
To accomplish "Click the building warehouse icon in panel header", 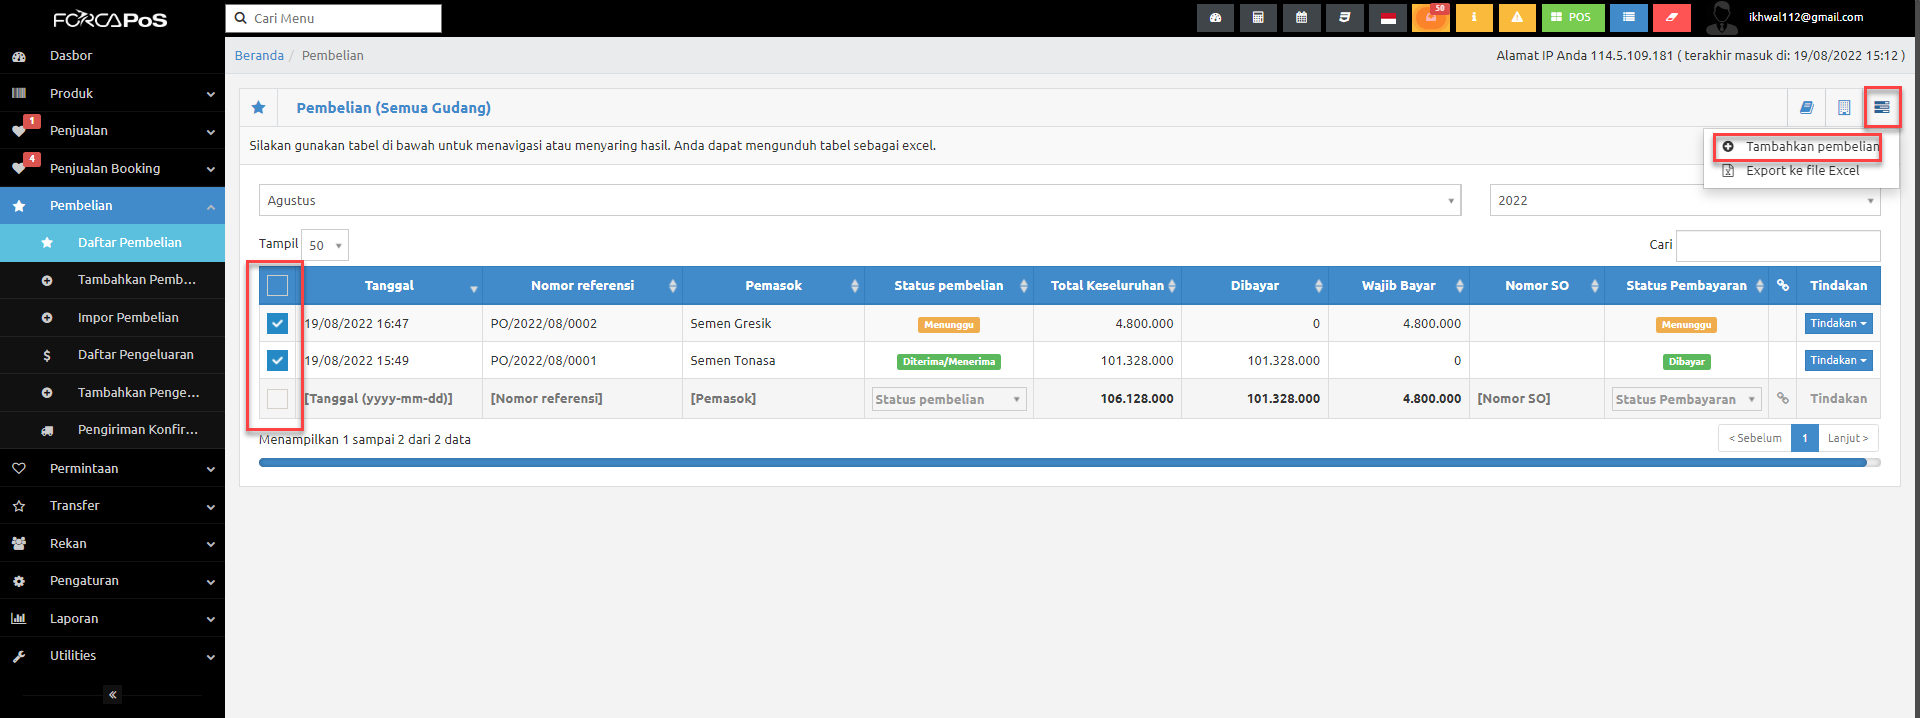I will [1844, 108].
